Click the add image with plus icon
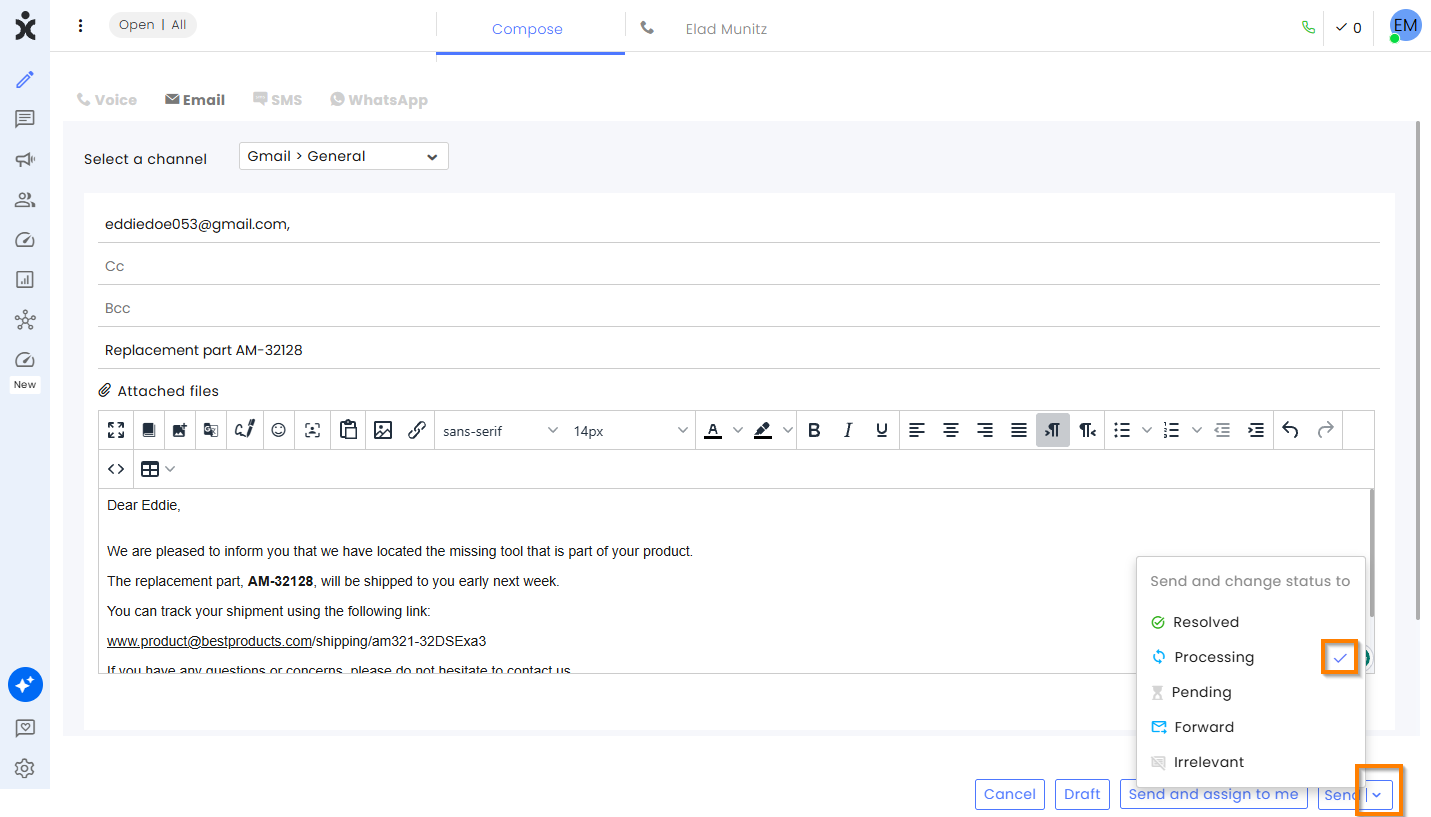 pos(180,430)
